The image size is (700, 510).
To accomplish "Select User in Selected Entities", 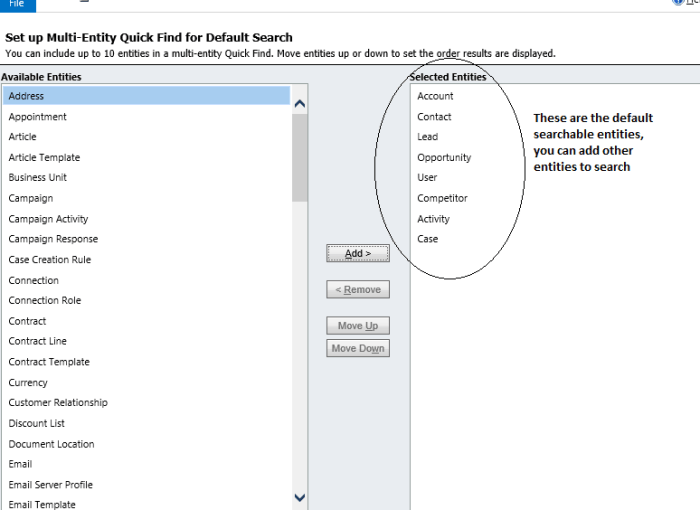I will tap(427, 177).
